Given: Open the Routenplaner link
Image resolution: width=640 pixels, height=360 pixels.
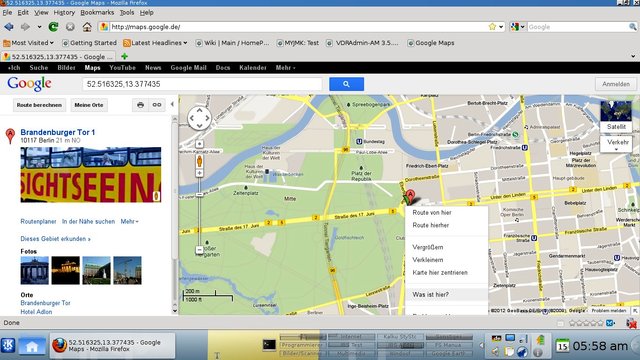Looking at the screenshot, I should (x=38, y=221).
